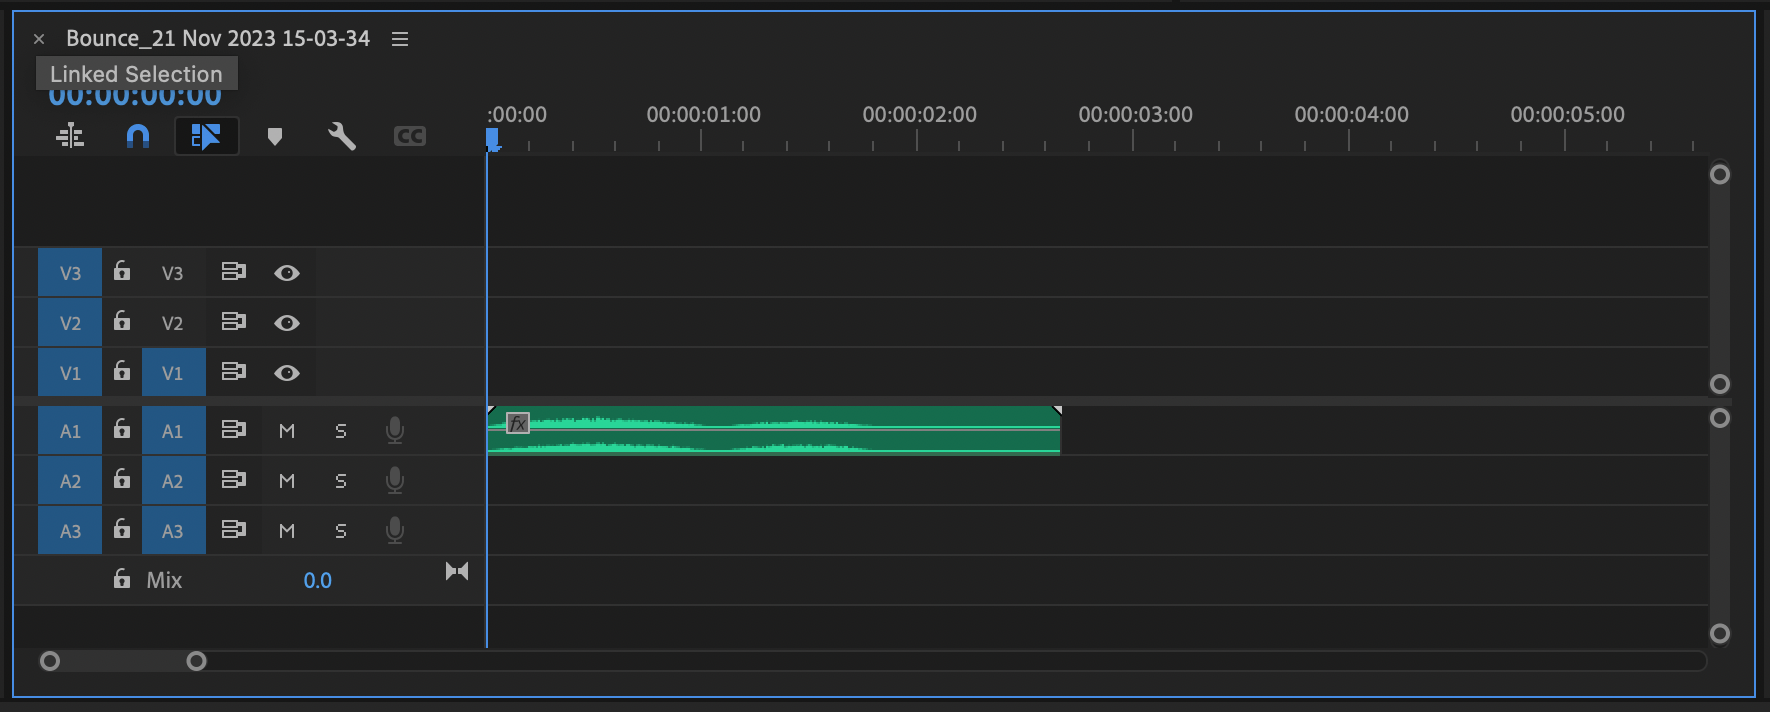Hide track V2 output with eye icon

(x=287, y=323)
